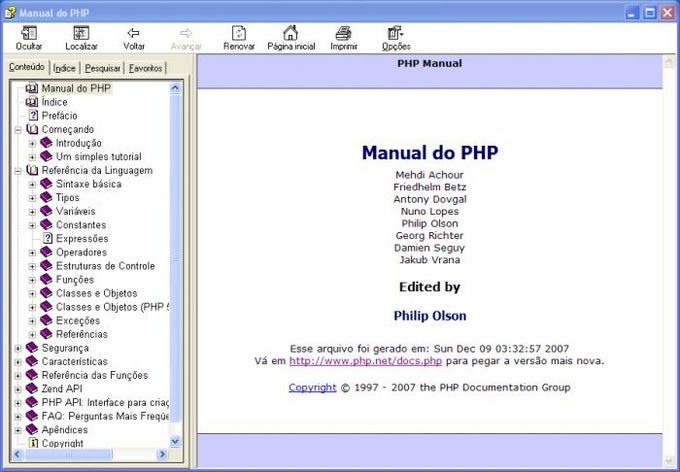Click the Localizar toolbar icon
Screen dimensions: 680x472
point(81,33)
